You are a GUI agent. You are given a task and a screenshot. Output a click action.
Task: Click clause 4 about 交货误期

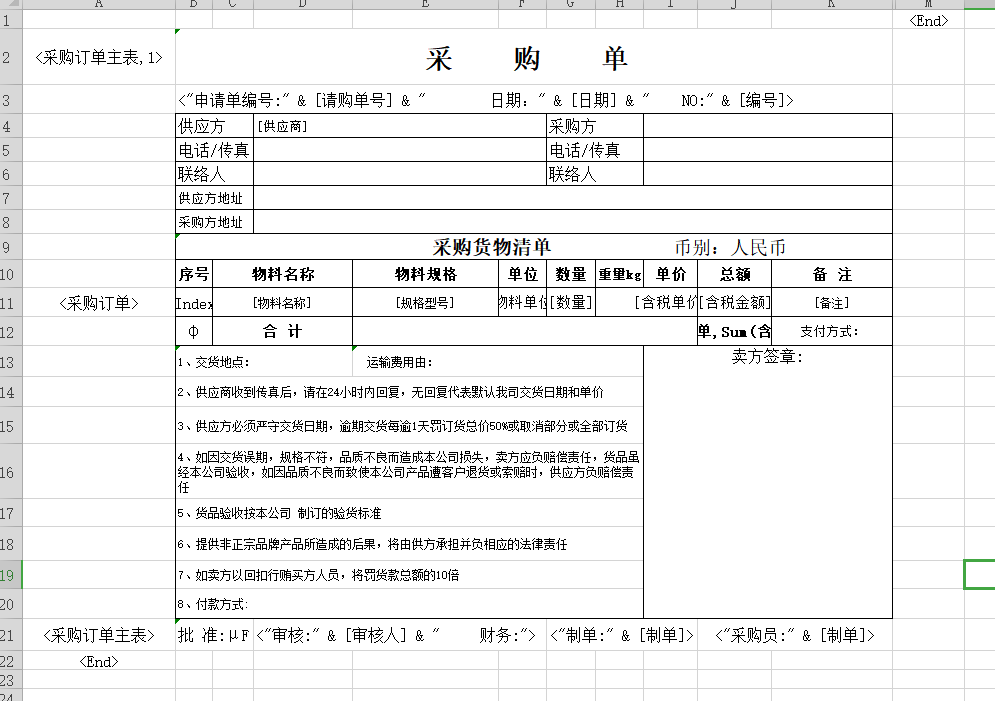[x=409, y=472]
